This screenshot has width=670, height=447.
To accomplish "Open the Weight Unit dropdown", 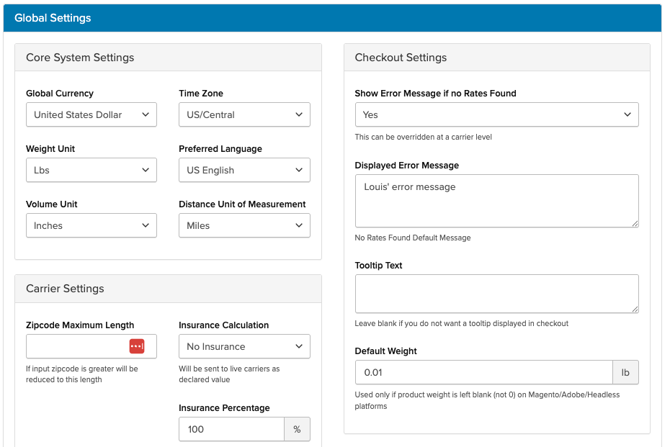I will pyautogui.click(x=91, y=170).
